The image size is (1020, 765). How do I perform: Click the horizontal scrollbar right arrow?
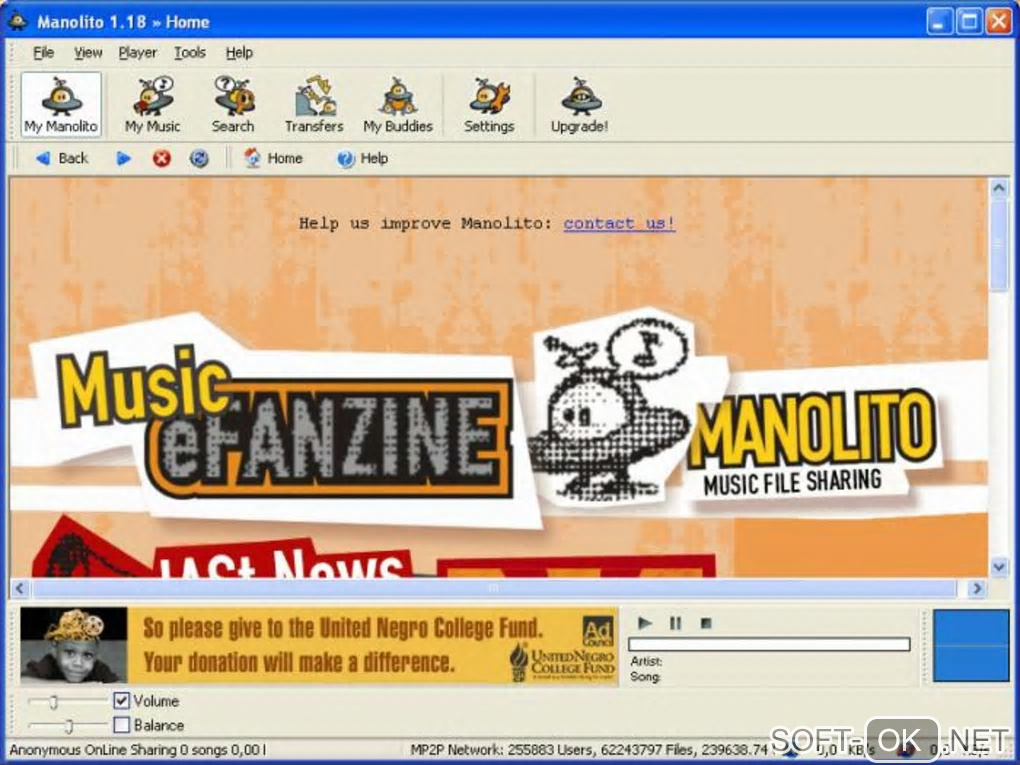pyautogui.click(x=976, y=589)
